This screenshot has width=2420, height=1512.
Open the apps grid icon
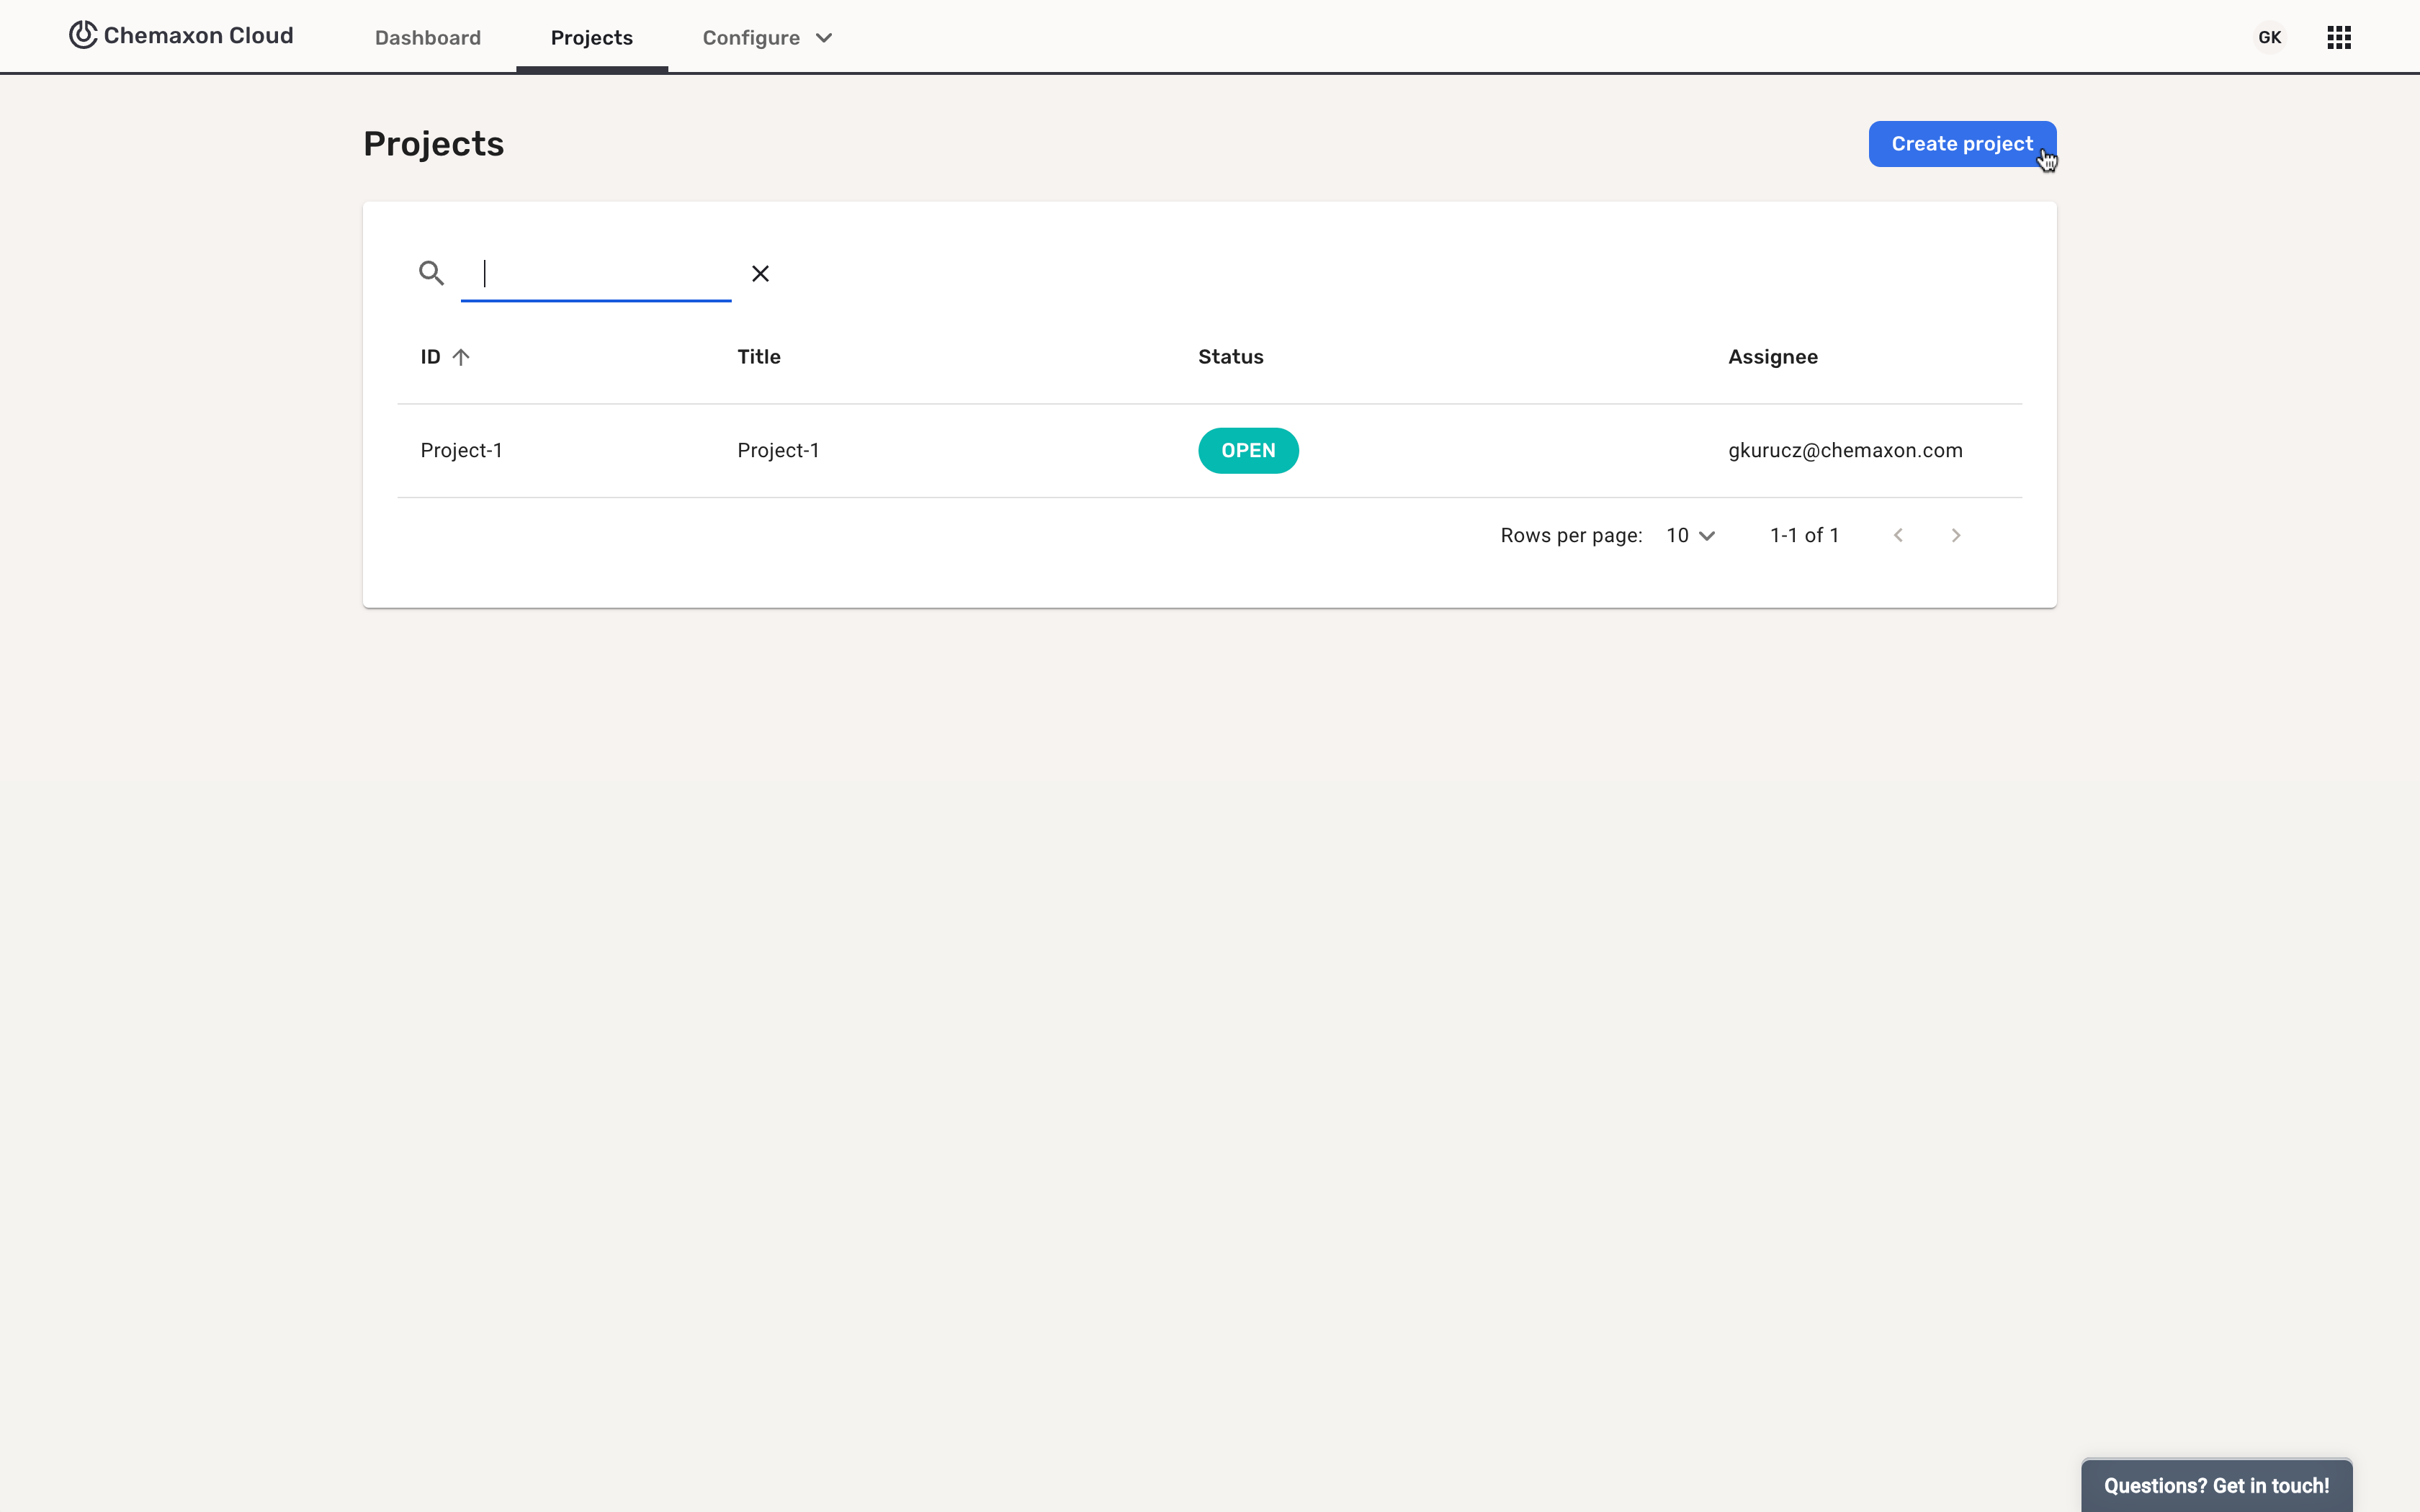[x=2338, y=37]
